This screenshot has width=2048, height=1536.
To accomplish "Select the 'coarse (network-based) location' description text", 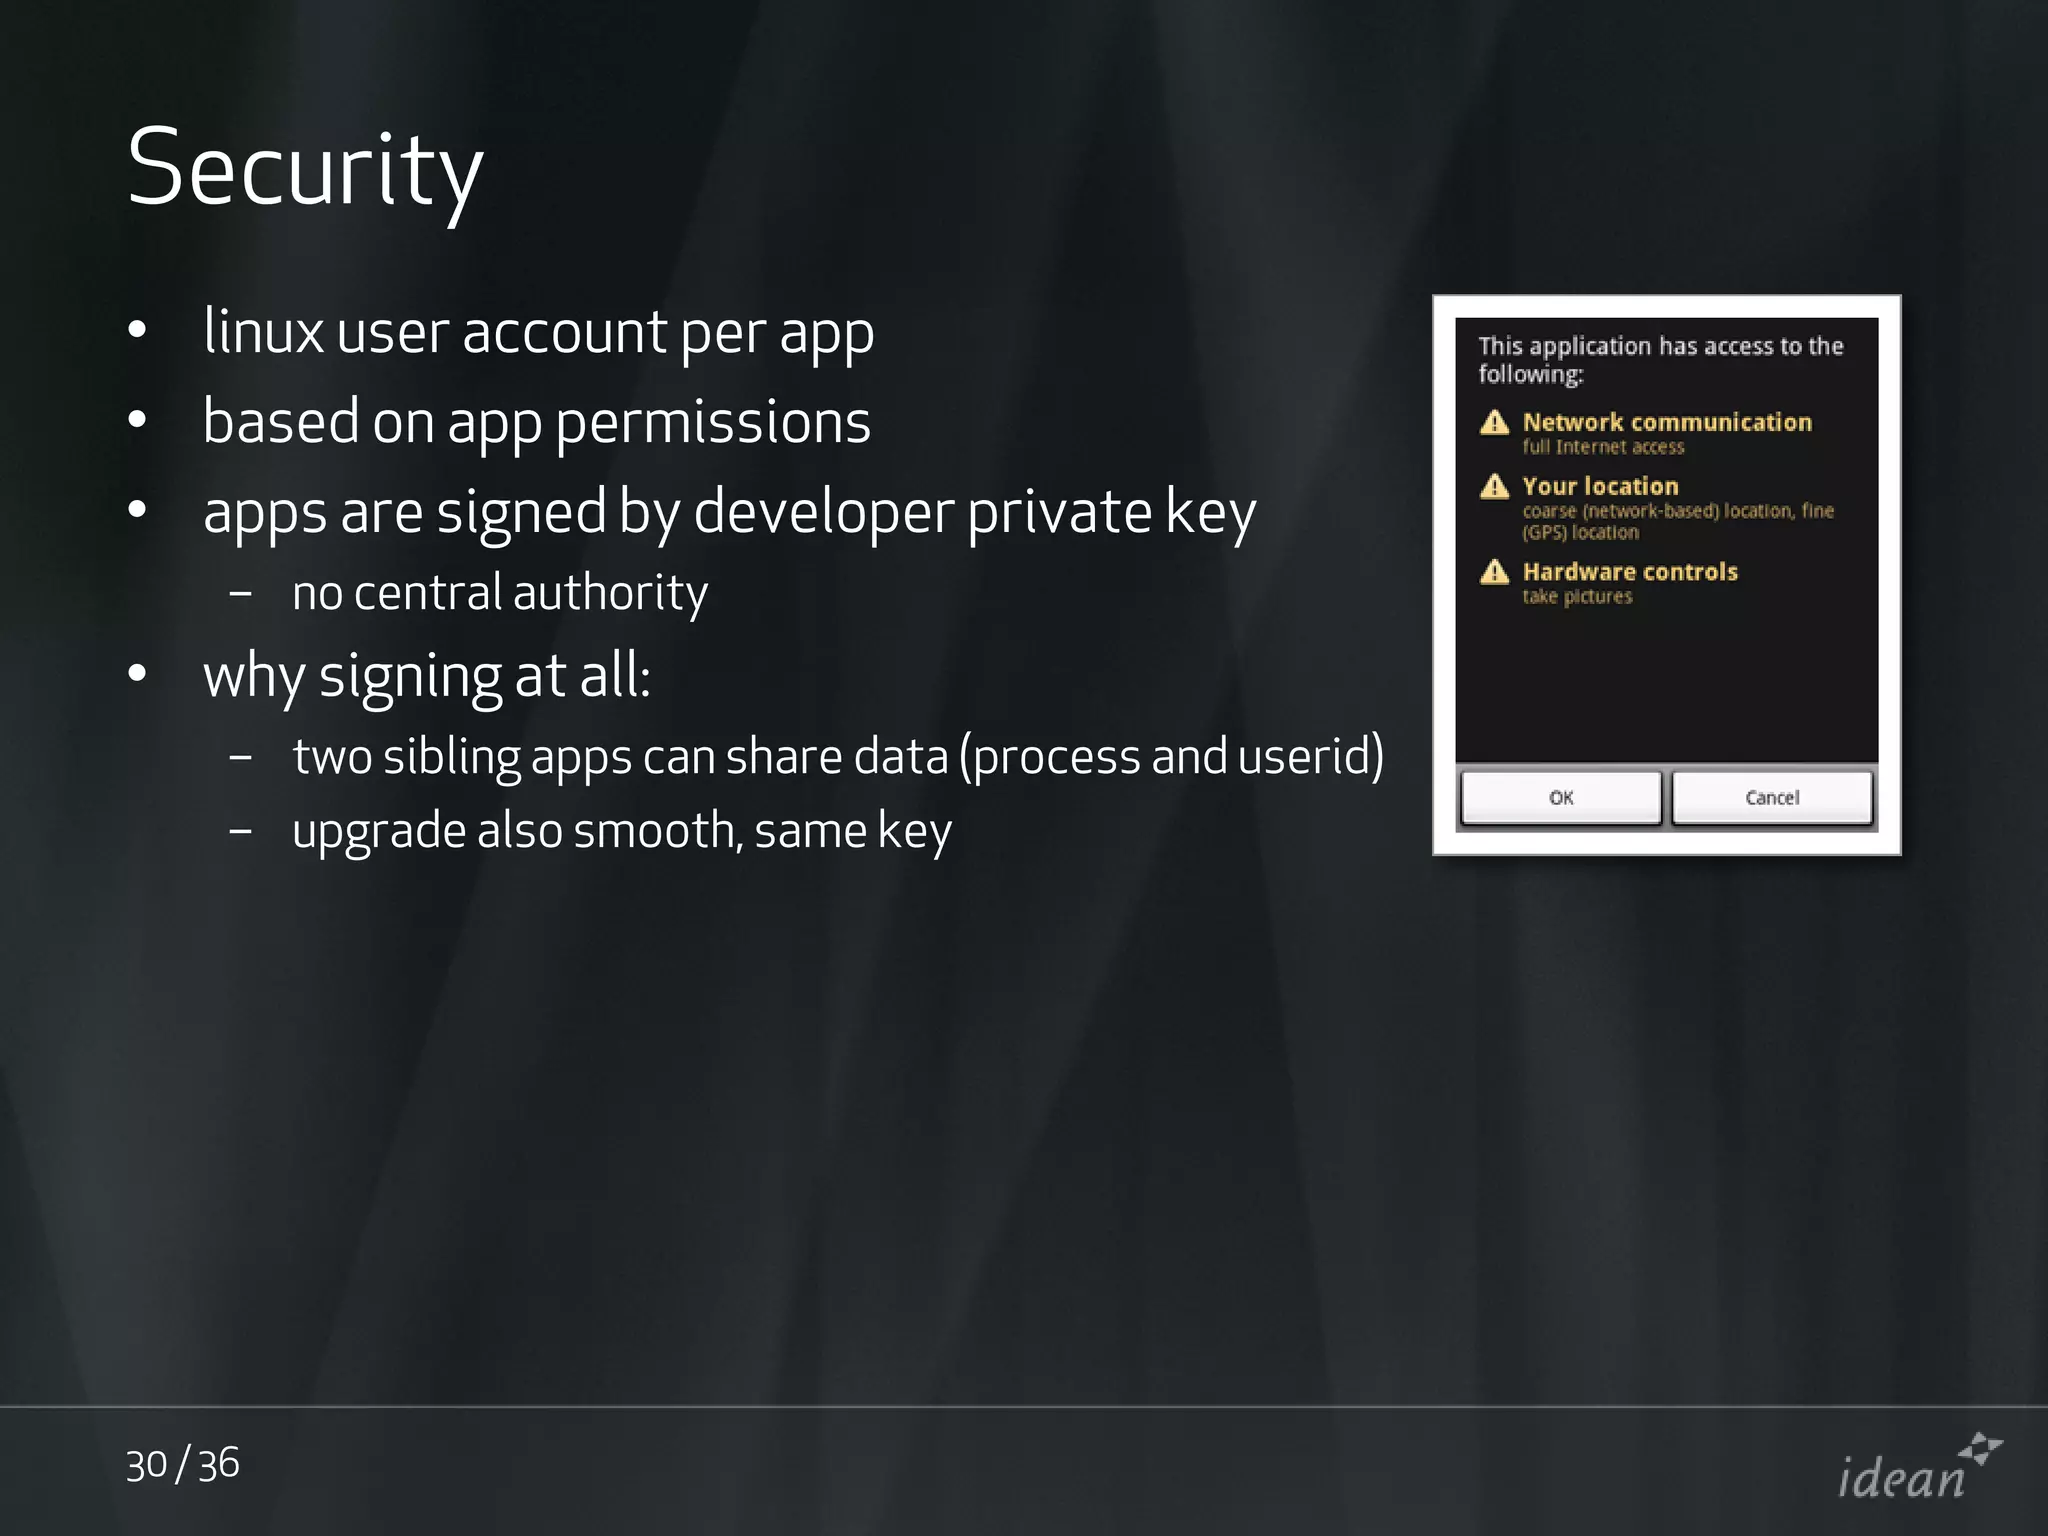I will 1678,521.
